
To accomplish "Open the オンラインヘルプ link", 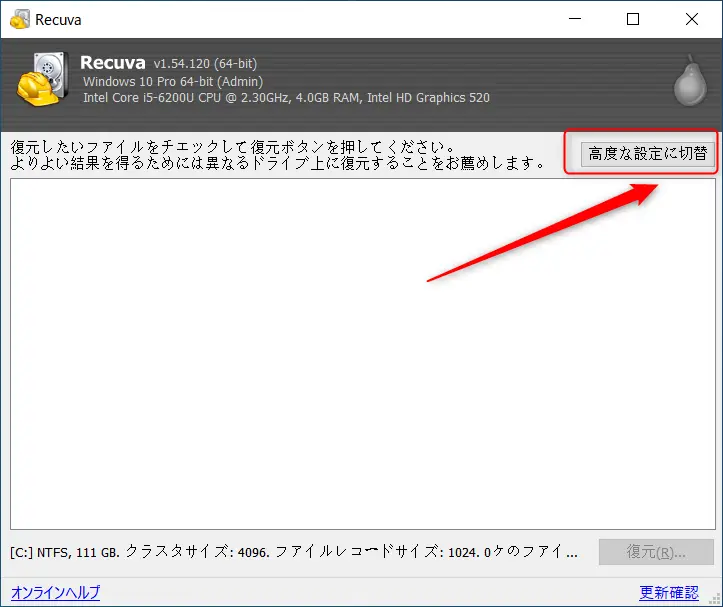I will click(55, 592).
